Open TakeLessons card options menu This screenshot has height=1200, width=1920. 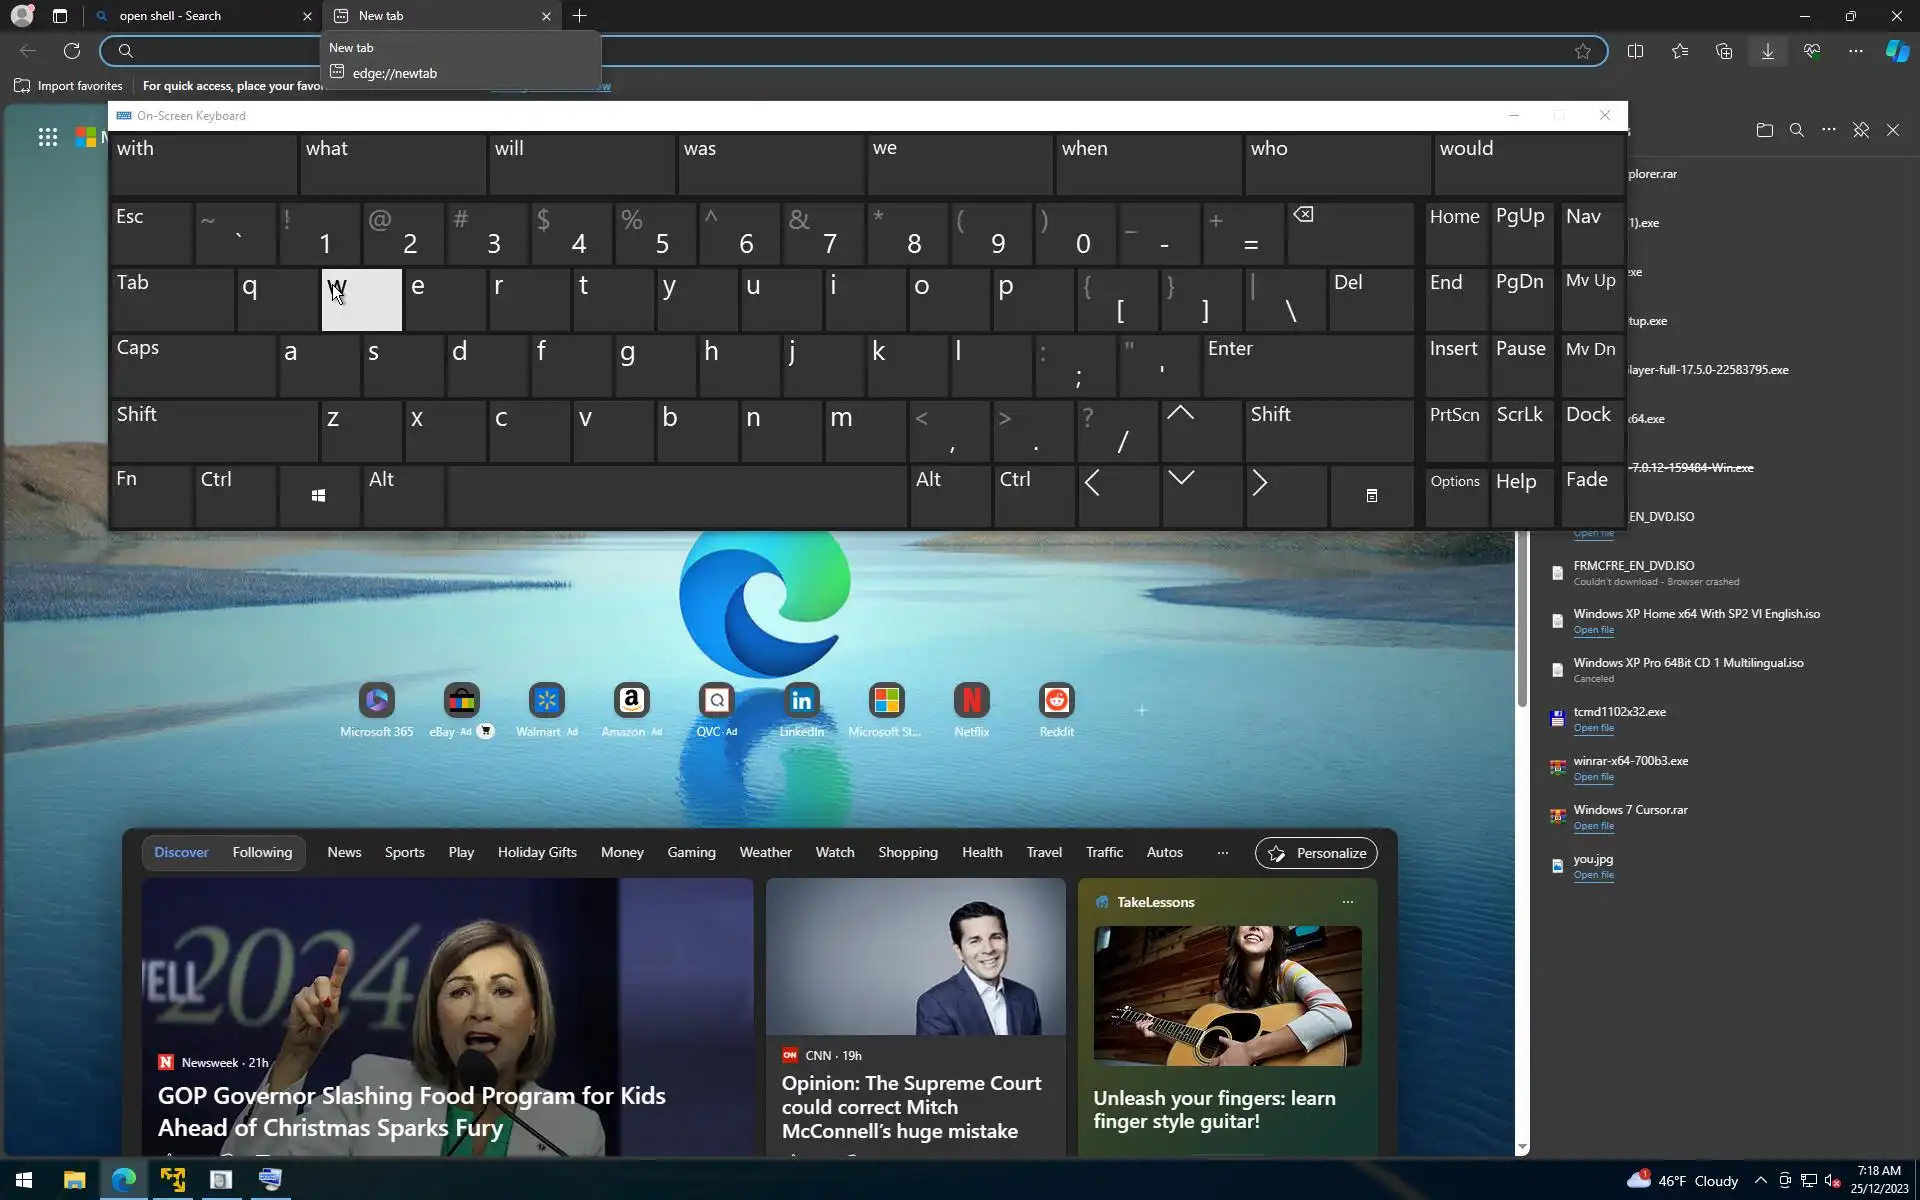coord(1347,902)
